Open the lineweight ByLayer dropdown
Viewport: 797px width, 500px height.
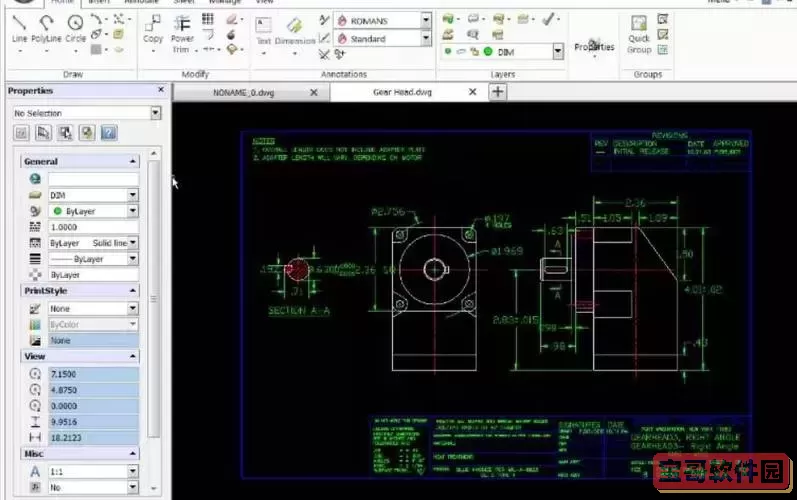[x=133, y=259]
